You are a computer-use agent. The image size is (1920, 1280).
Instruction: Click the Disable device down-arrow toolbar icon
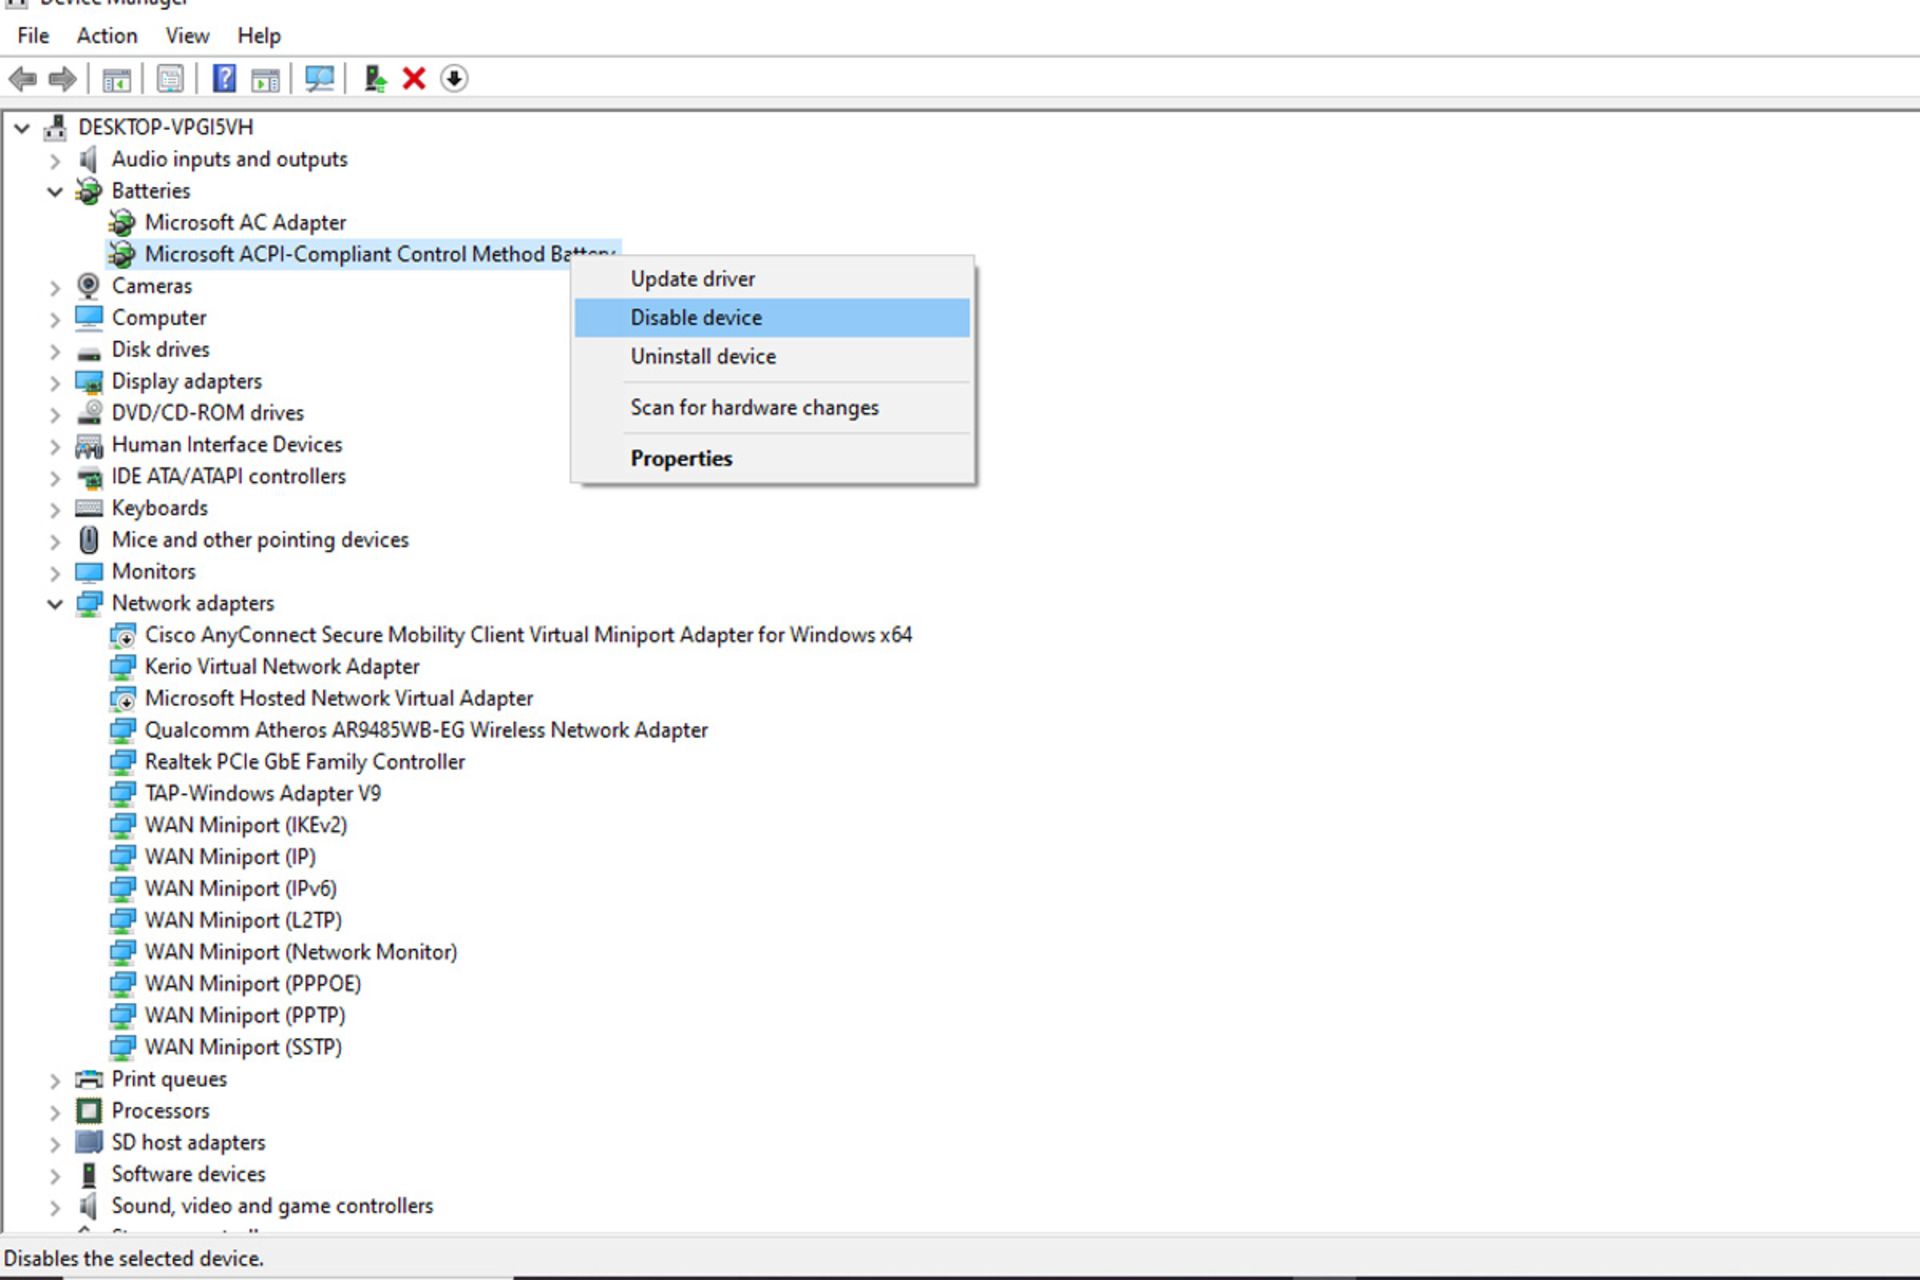pos(454,78)
